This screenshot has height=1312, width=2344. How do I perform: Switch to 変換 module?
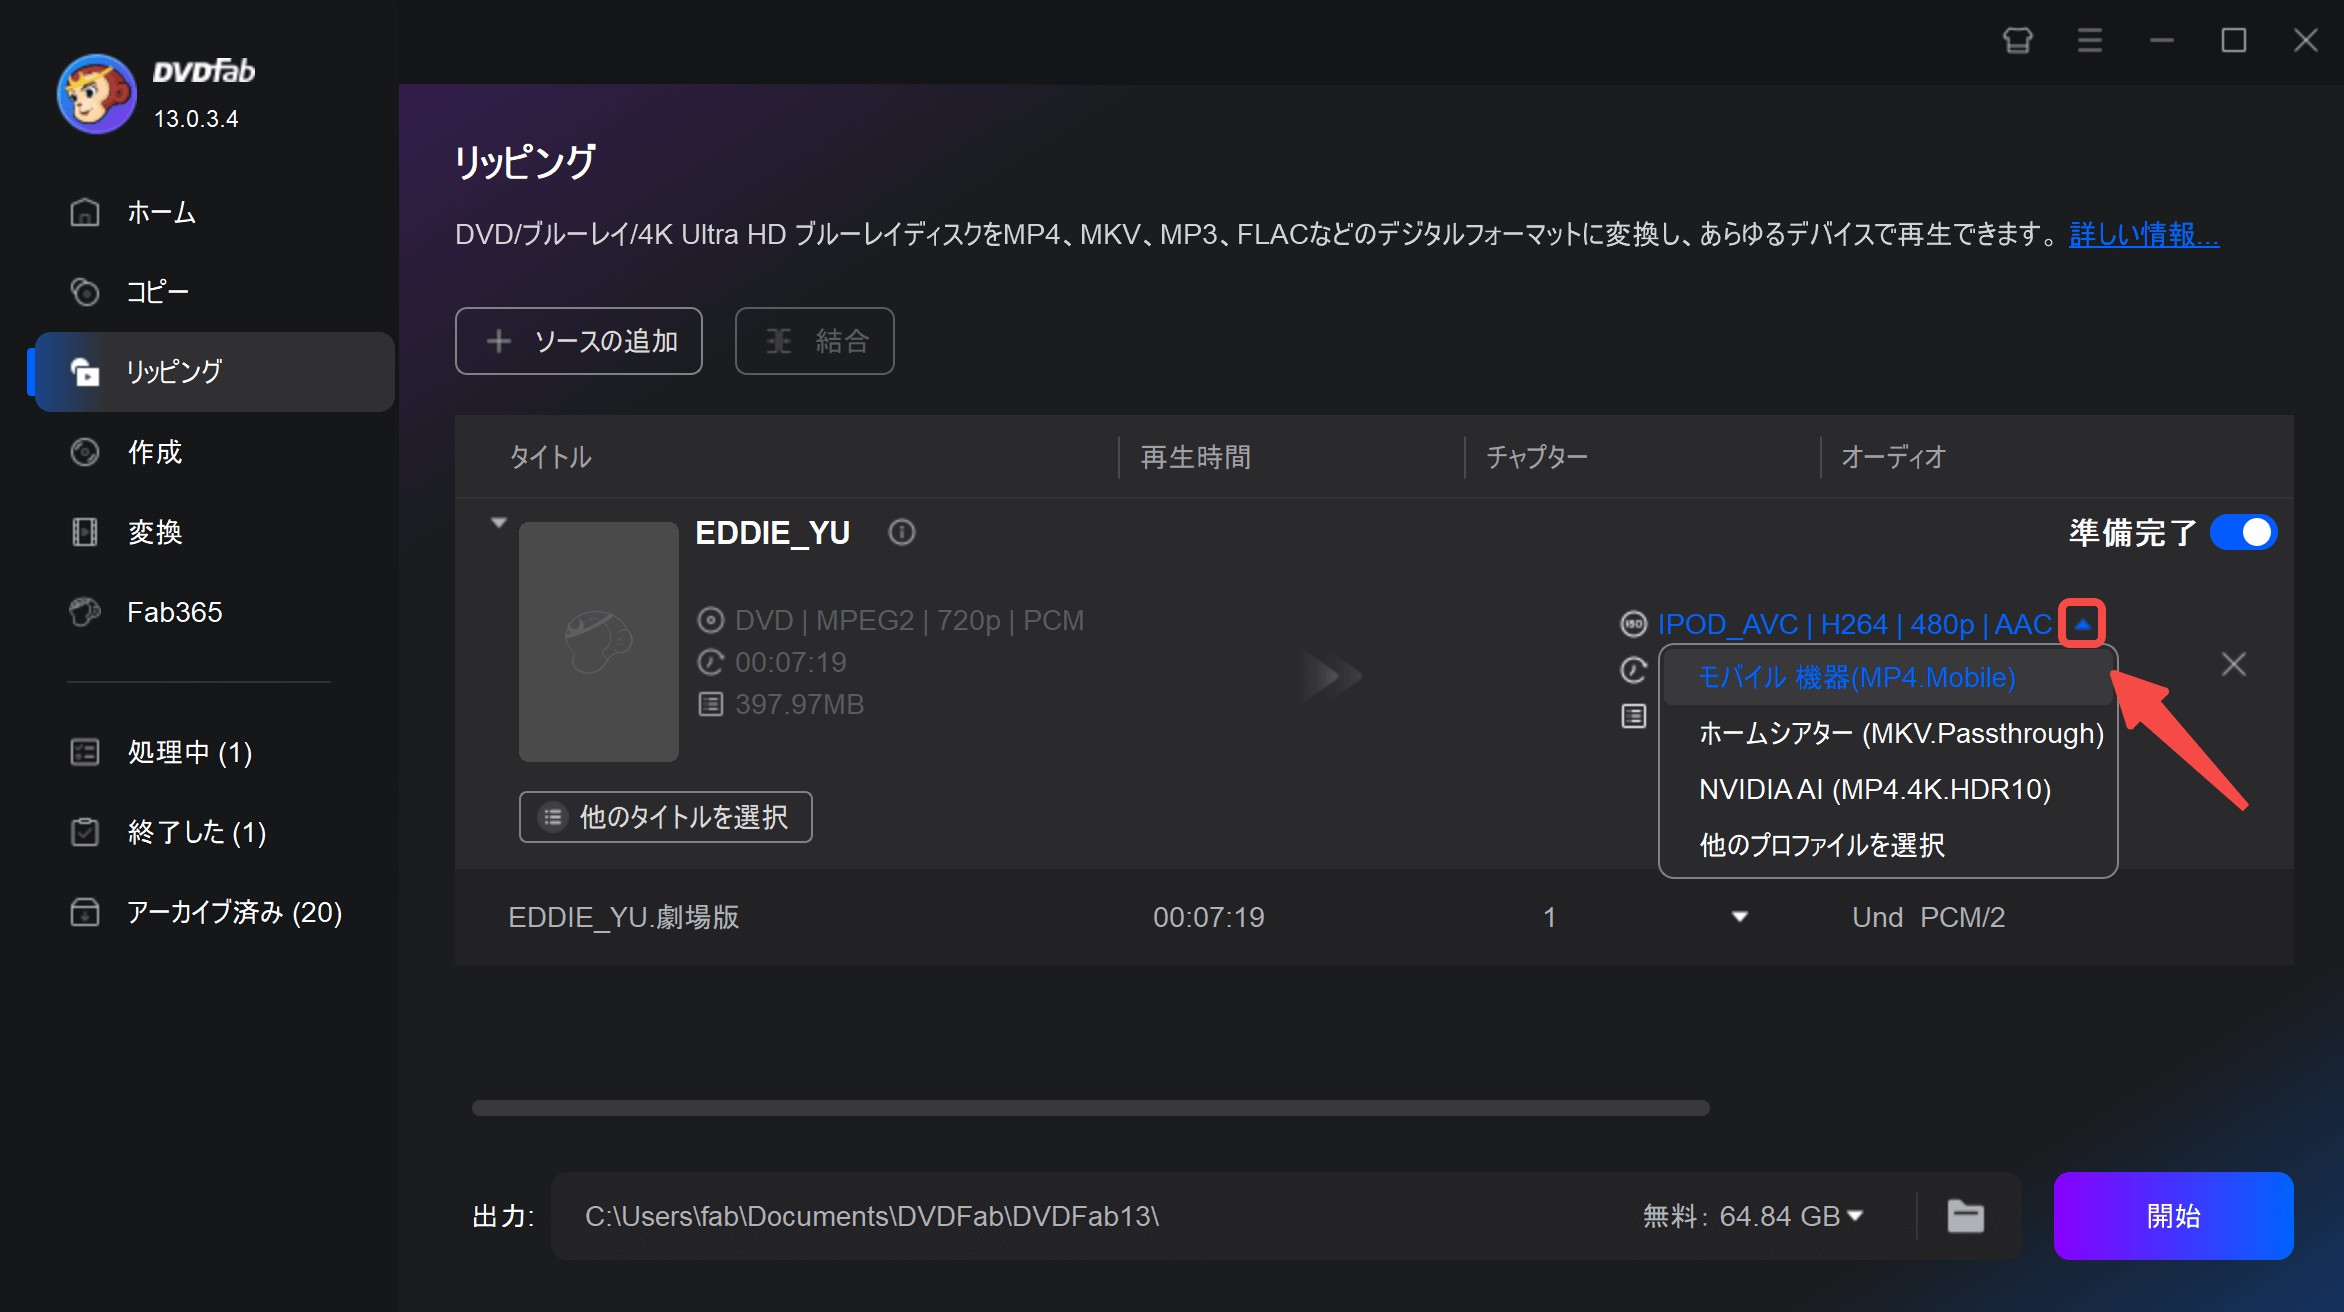214,532
